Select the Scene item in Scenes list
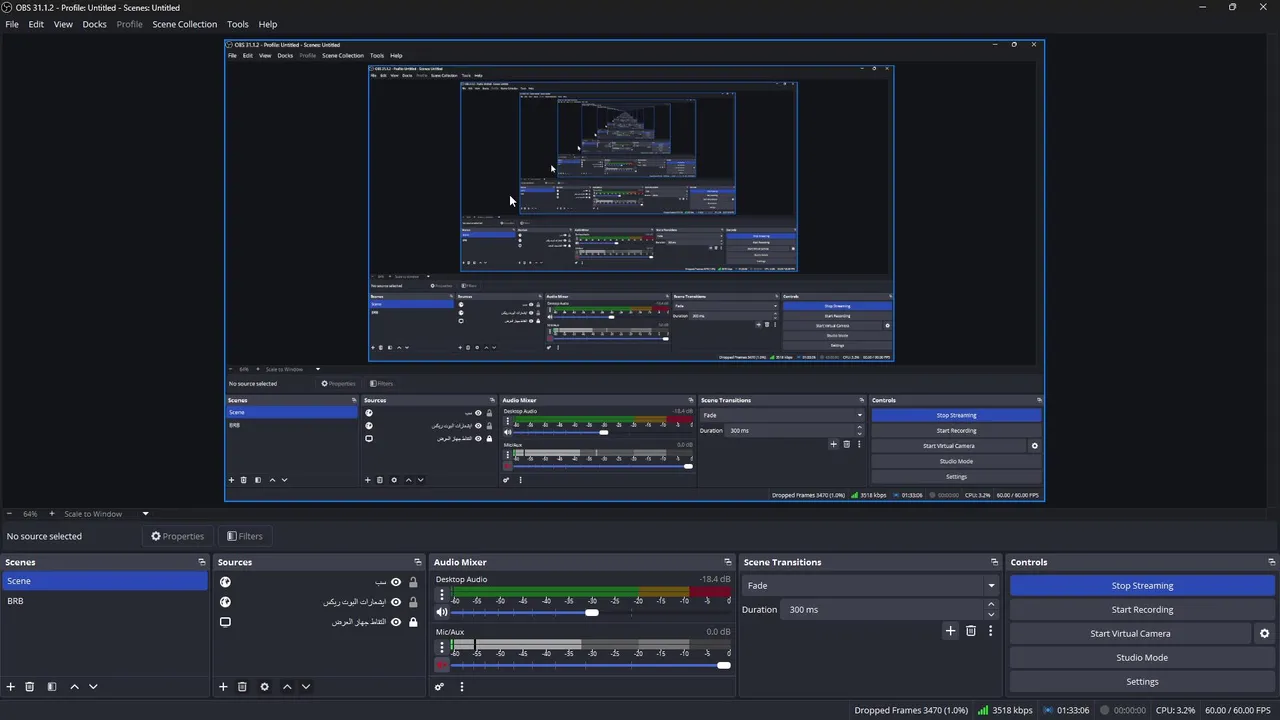Screen dimensions: 1280x720 coord(104,581)
